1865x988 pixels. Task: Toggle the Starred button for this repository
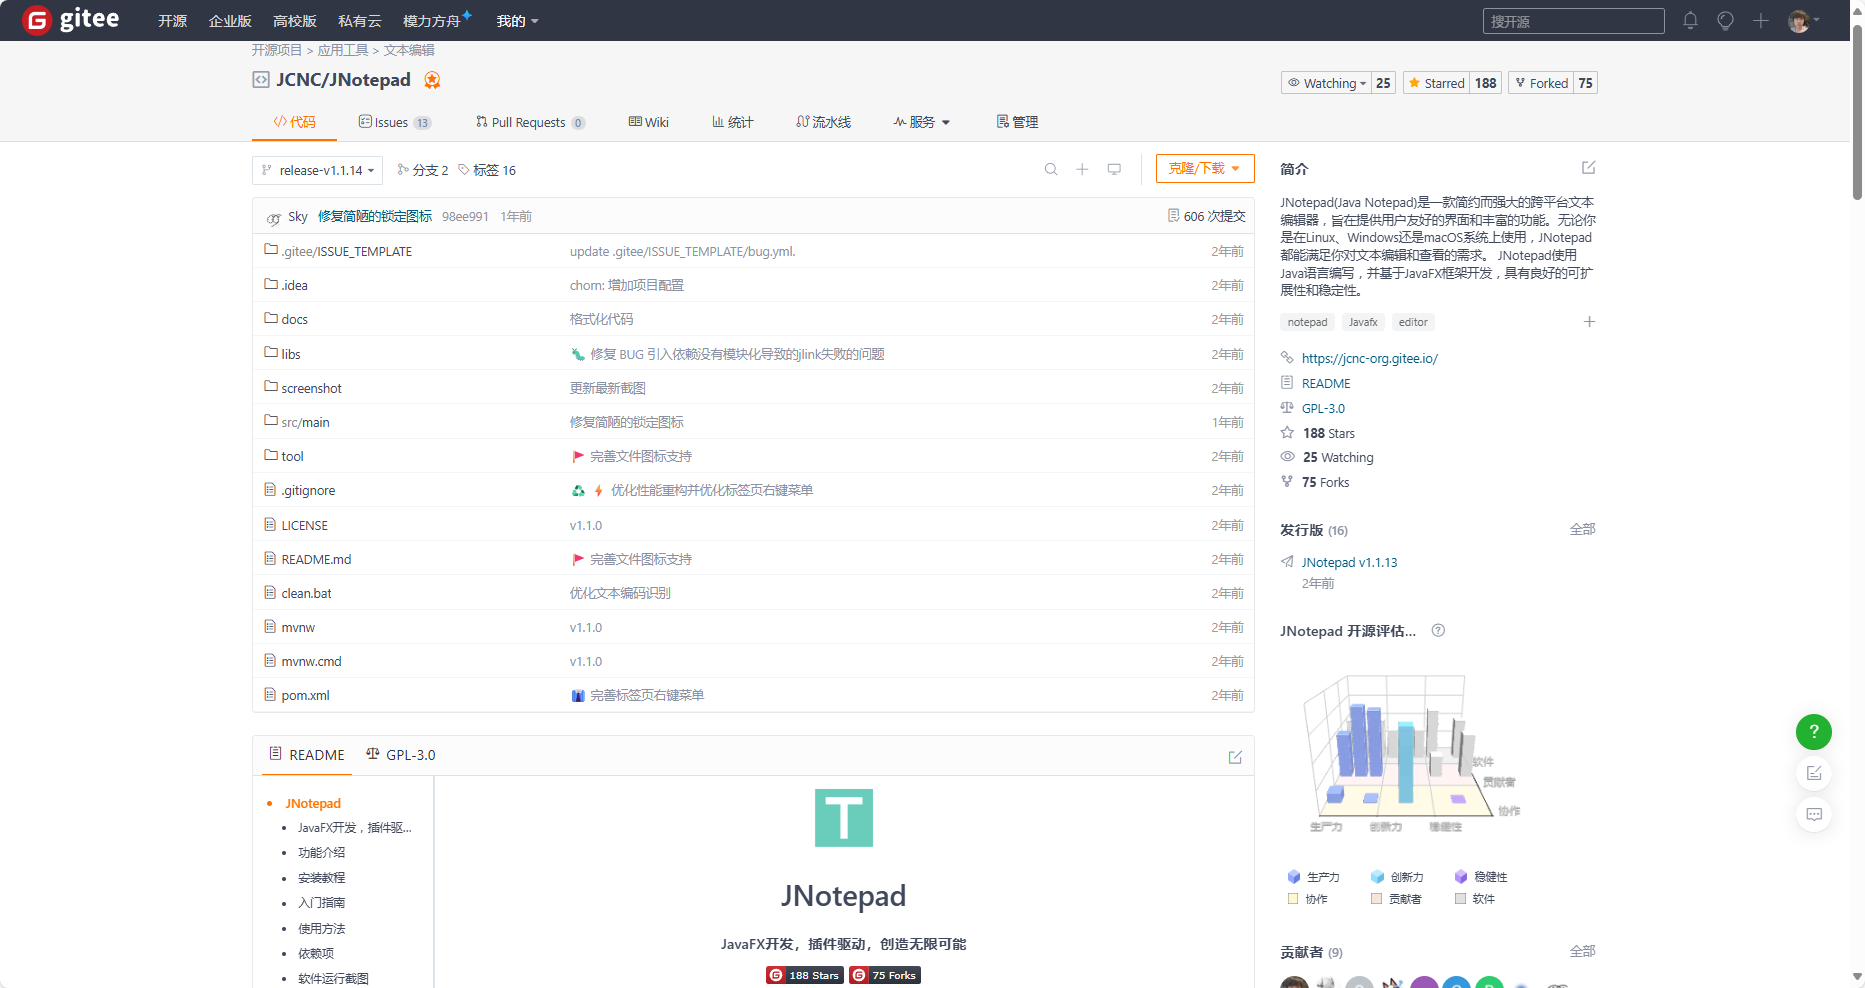1436,83
